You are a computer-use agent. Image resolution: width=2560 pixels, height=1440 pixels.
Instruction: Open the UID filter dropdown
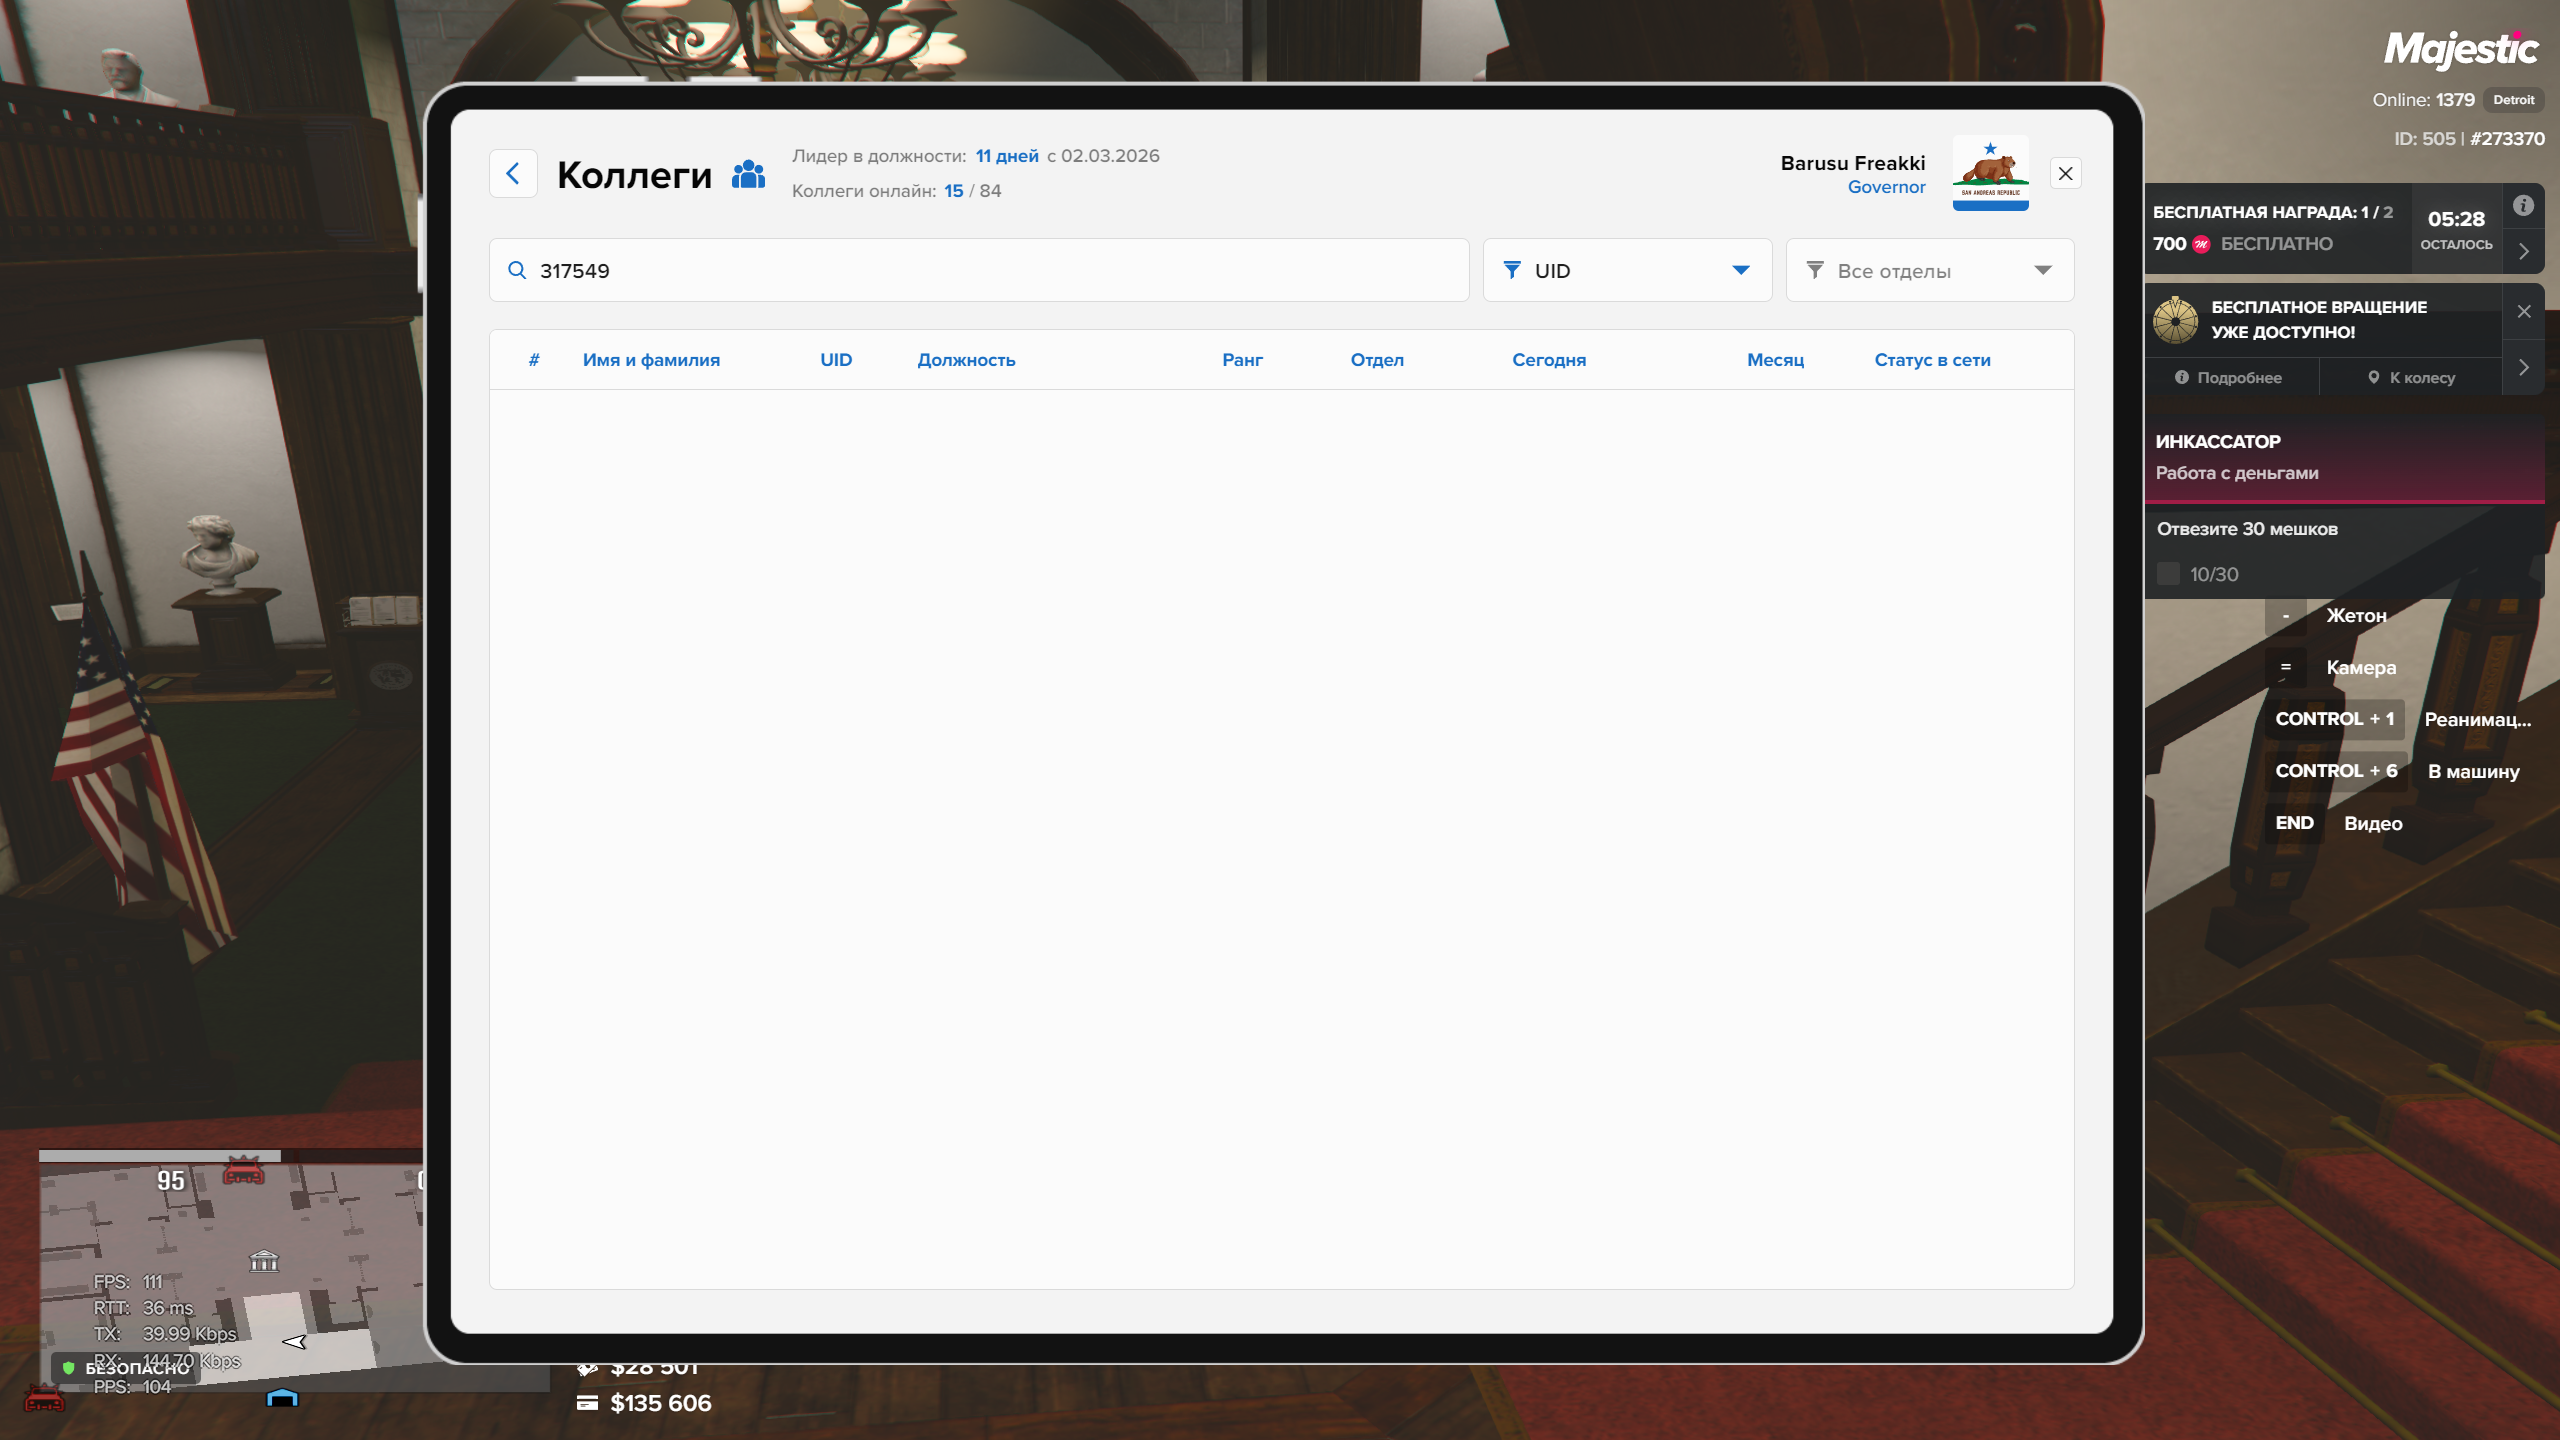click(x=1627, y=270)
